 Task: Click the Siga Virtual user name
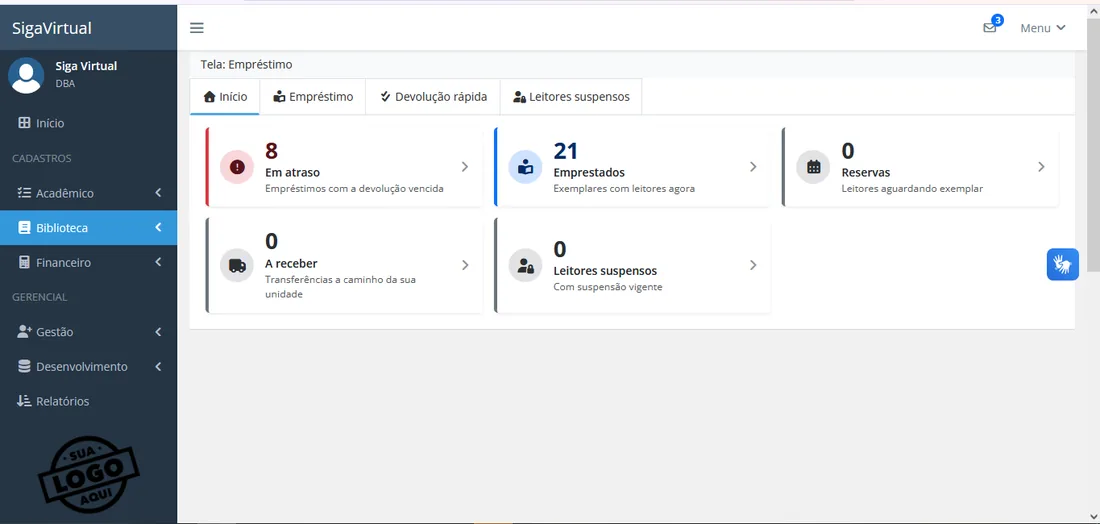tap(86, 66)
